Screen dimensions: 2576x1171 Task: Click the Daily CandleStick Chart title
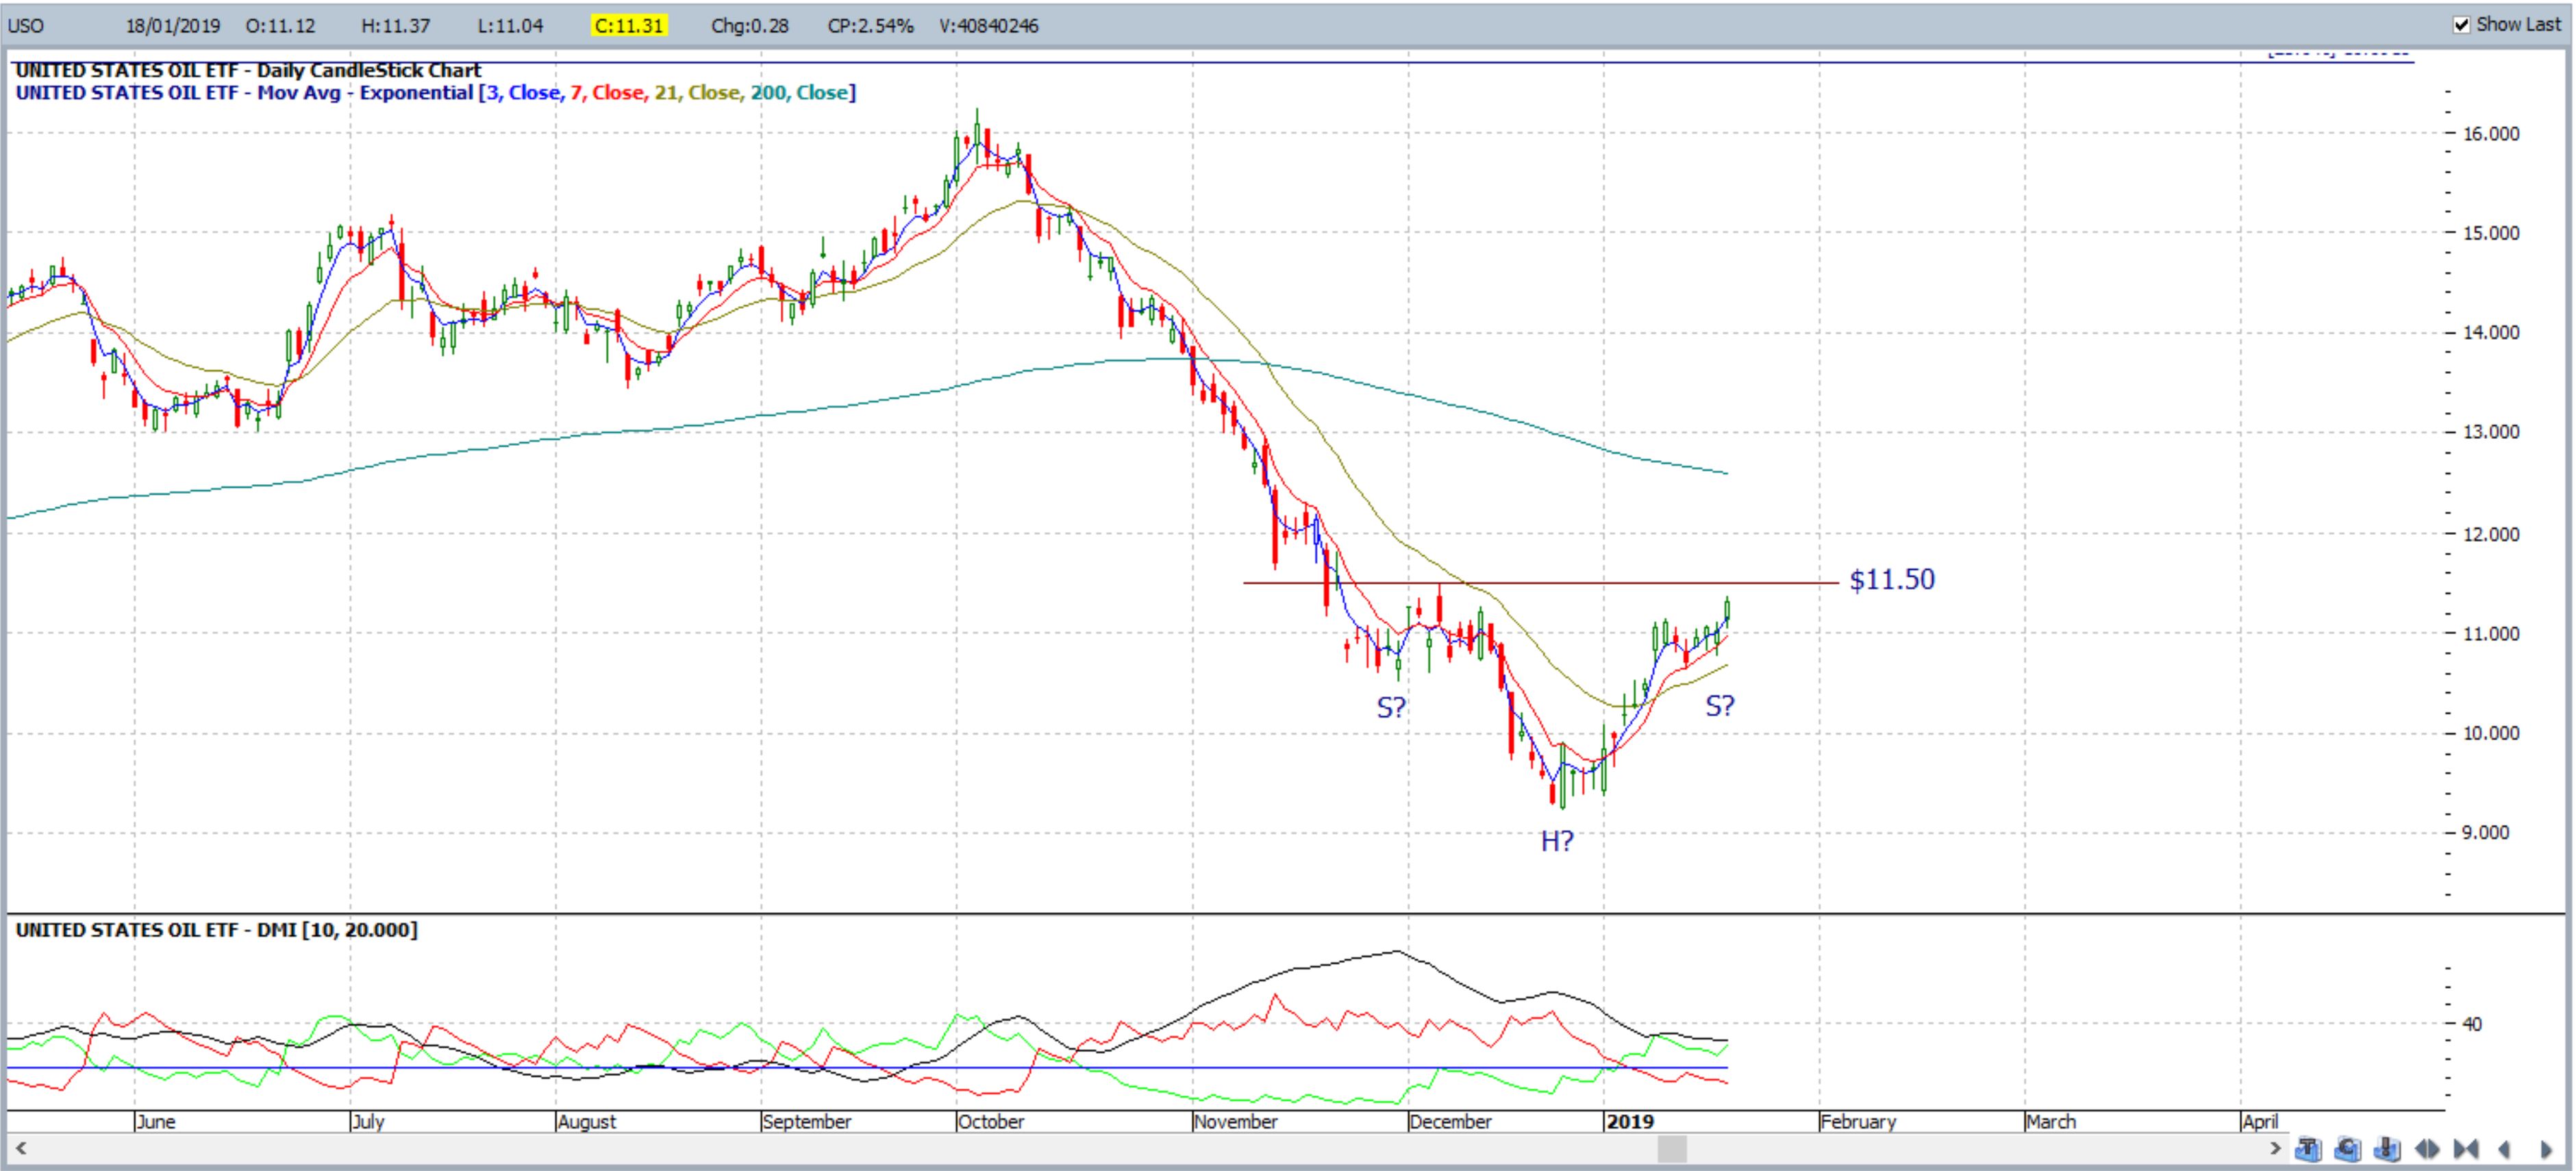pyautogui.click(x=249, y=70)
